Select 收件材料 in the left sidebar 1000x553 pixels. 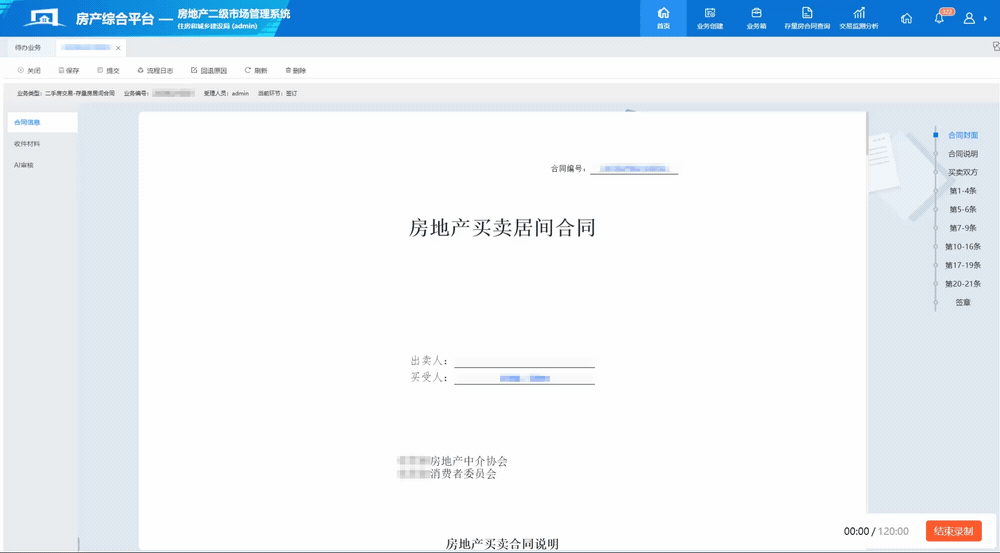click(27, 144)
